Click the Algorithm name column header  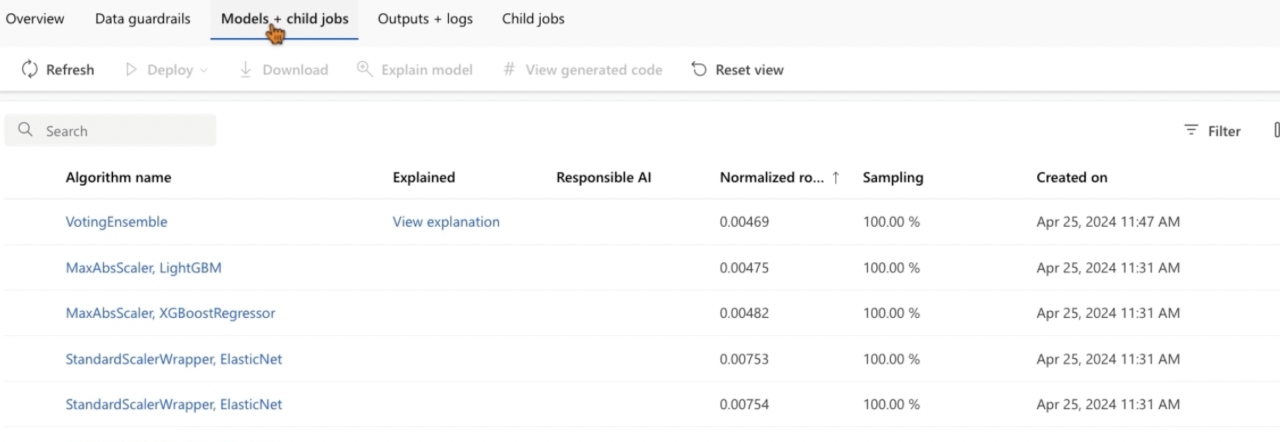click(x=118, y=178)
